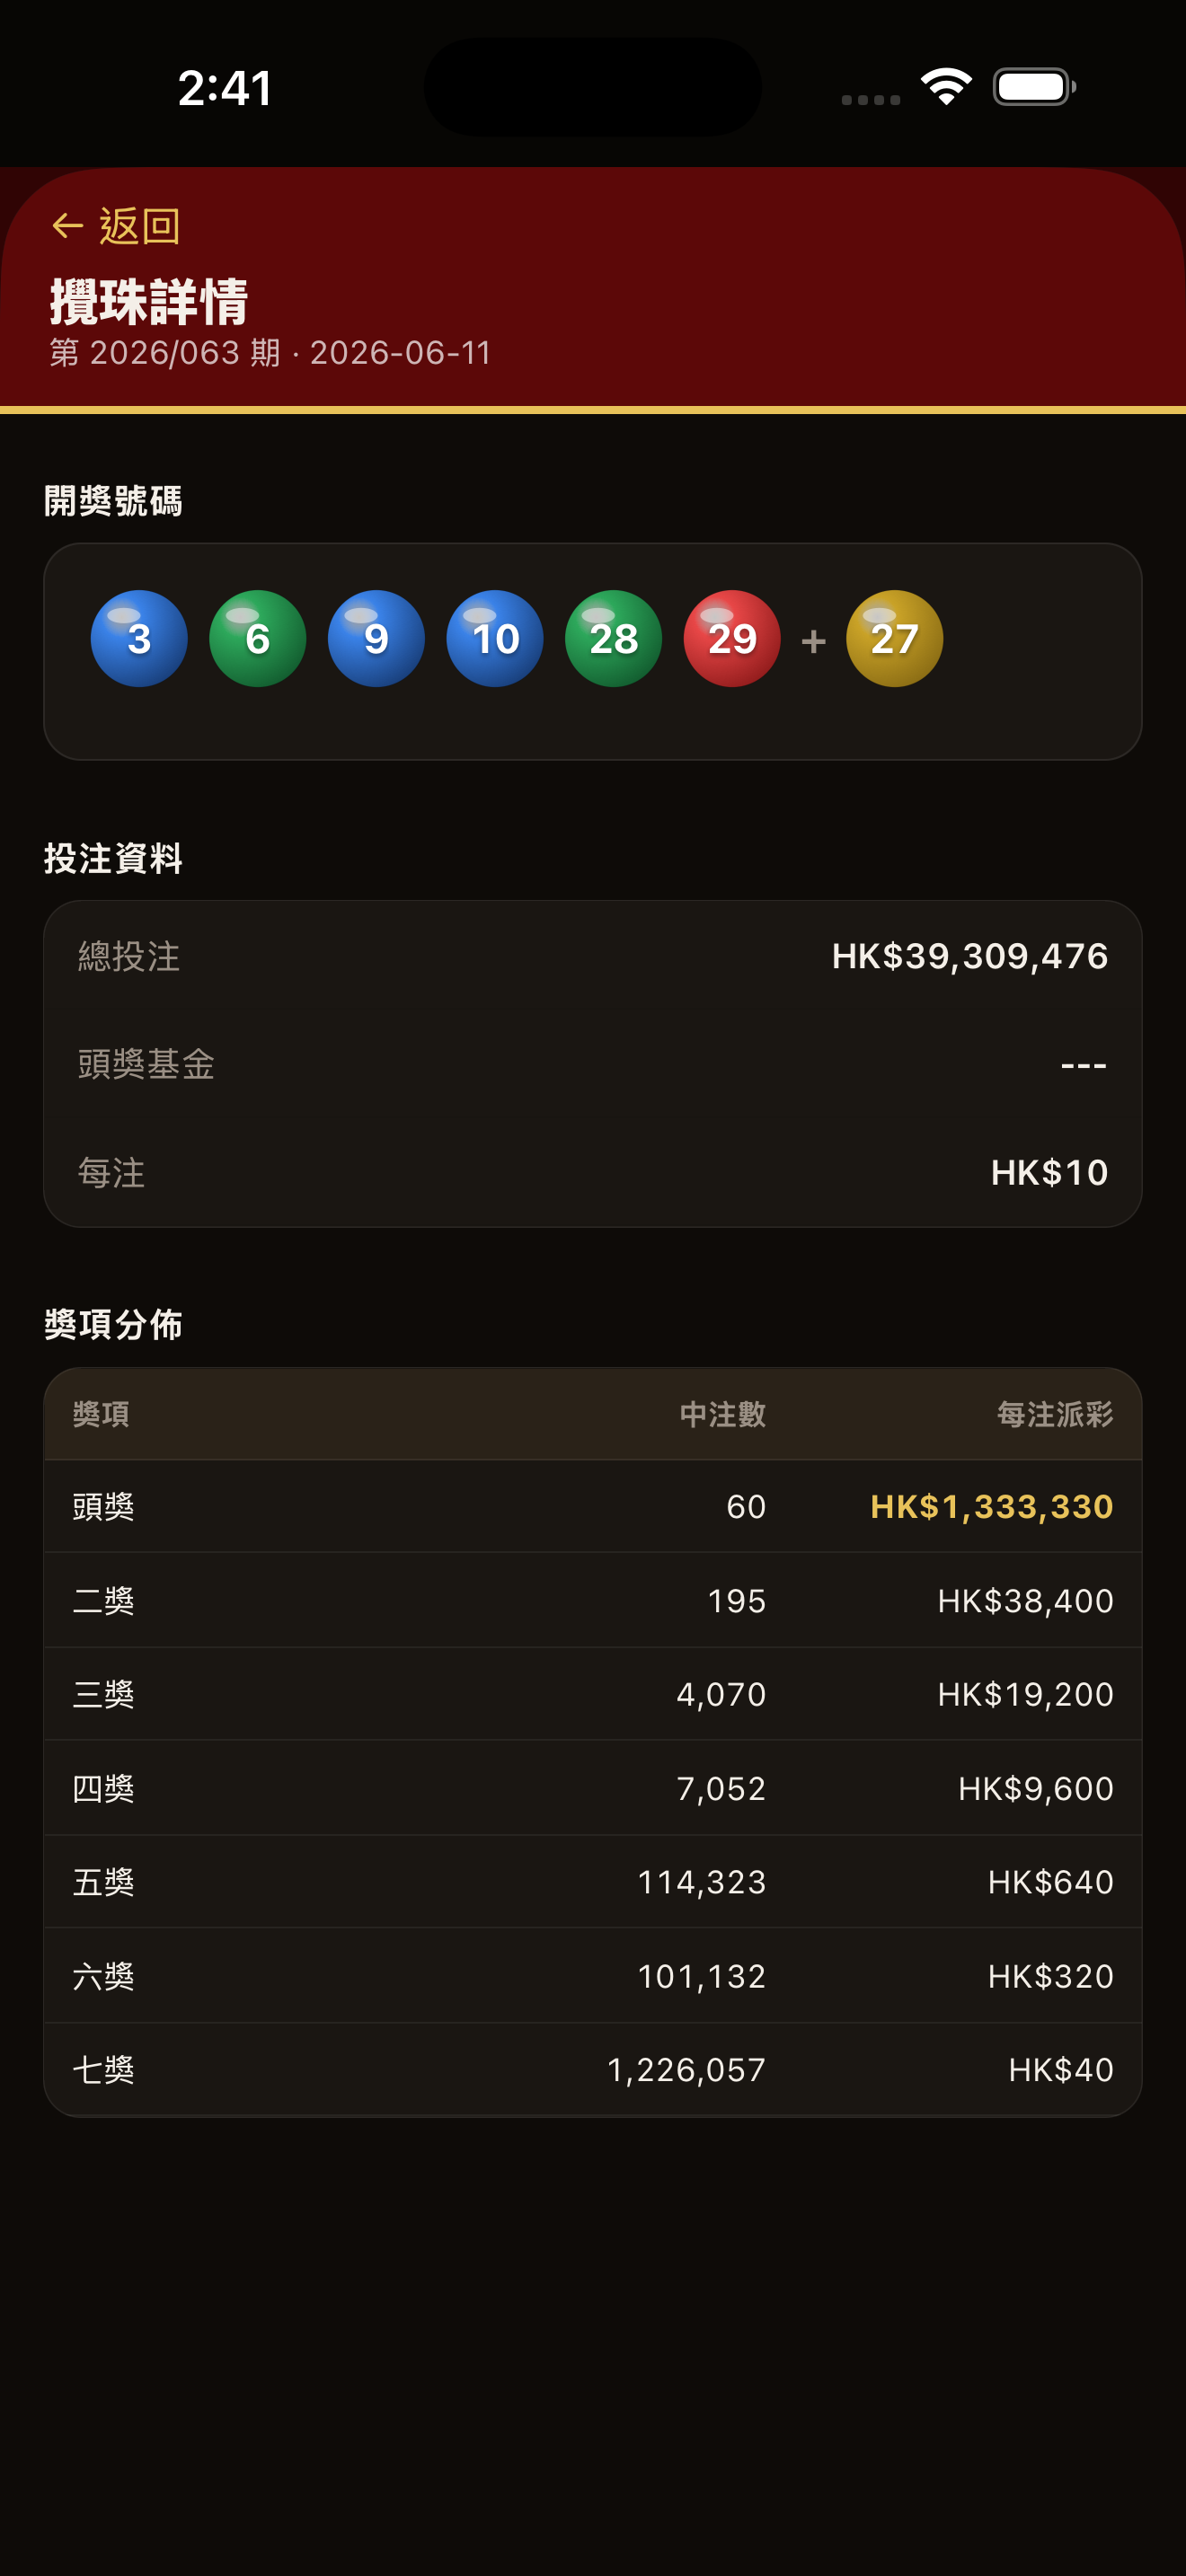The image size is (1186, 2576).
Task: Tap the HK$1,333,330 first prize amount
Action: [991, 1506]
